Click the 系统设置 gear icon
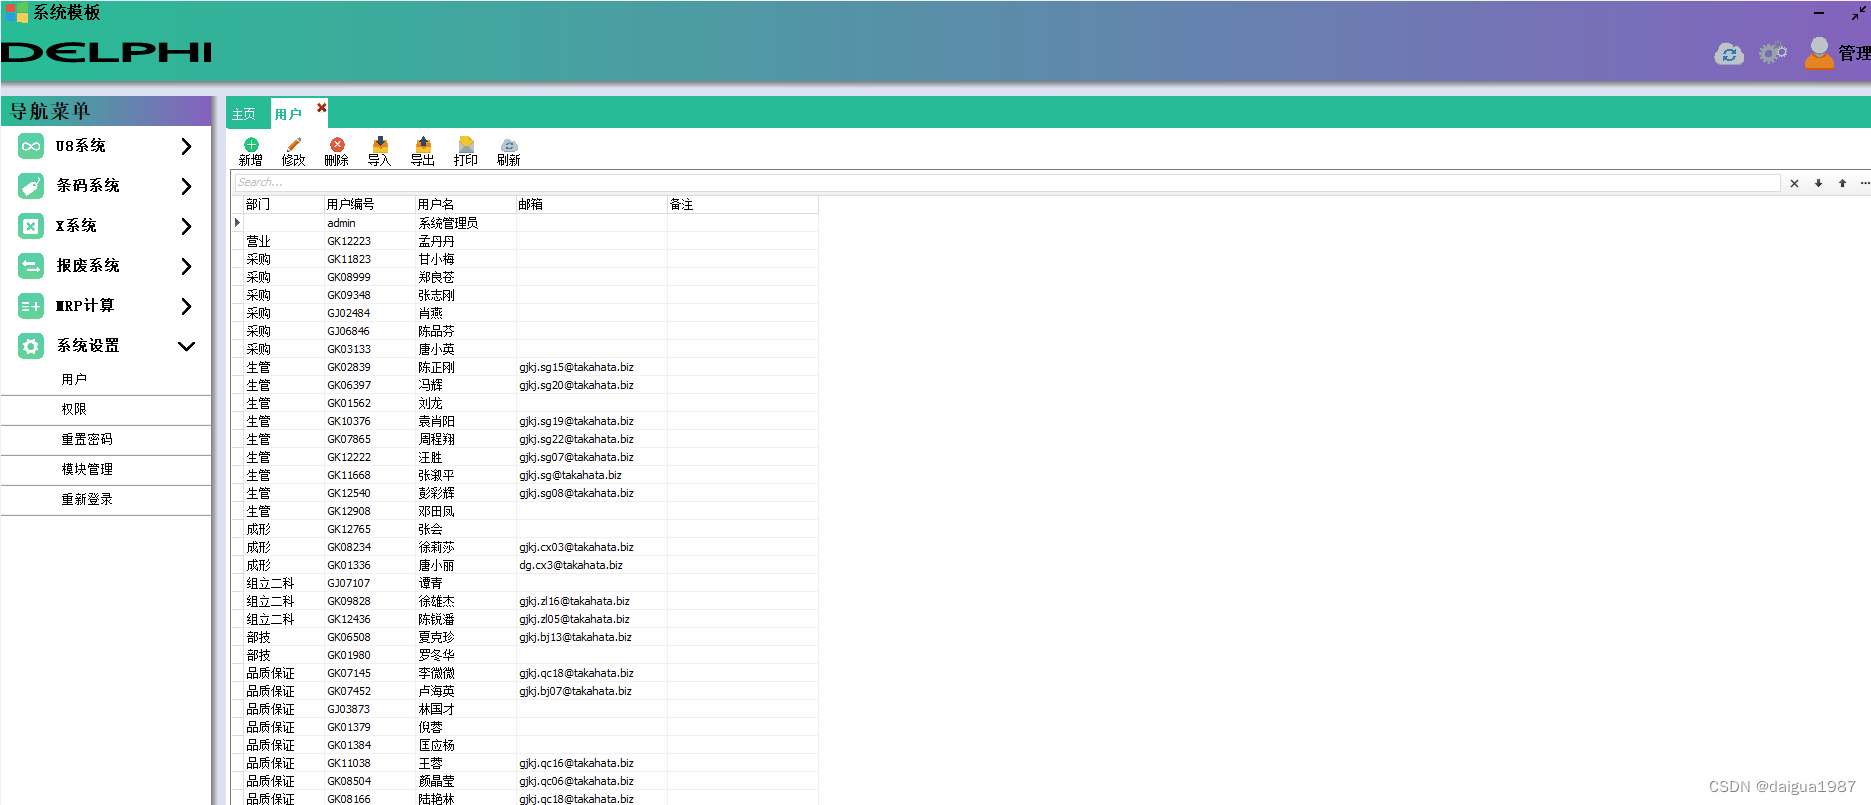The width and height of the screenshot is (1871, 805). point(31,346)
